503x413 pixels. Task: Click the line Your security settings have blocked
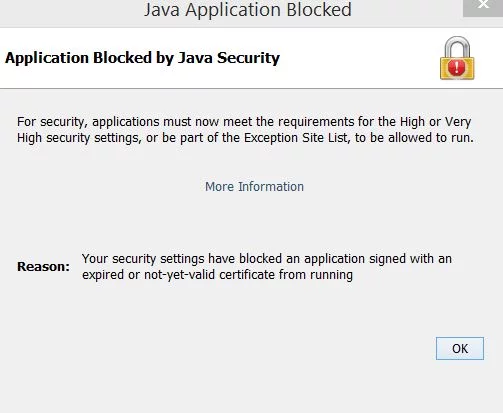(x=267, y=259)
